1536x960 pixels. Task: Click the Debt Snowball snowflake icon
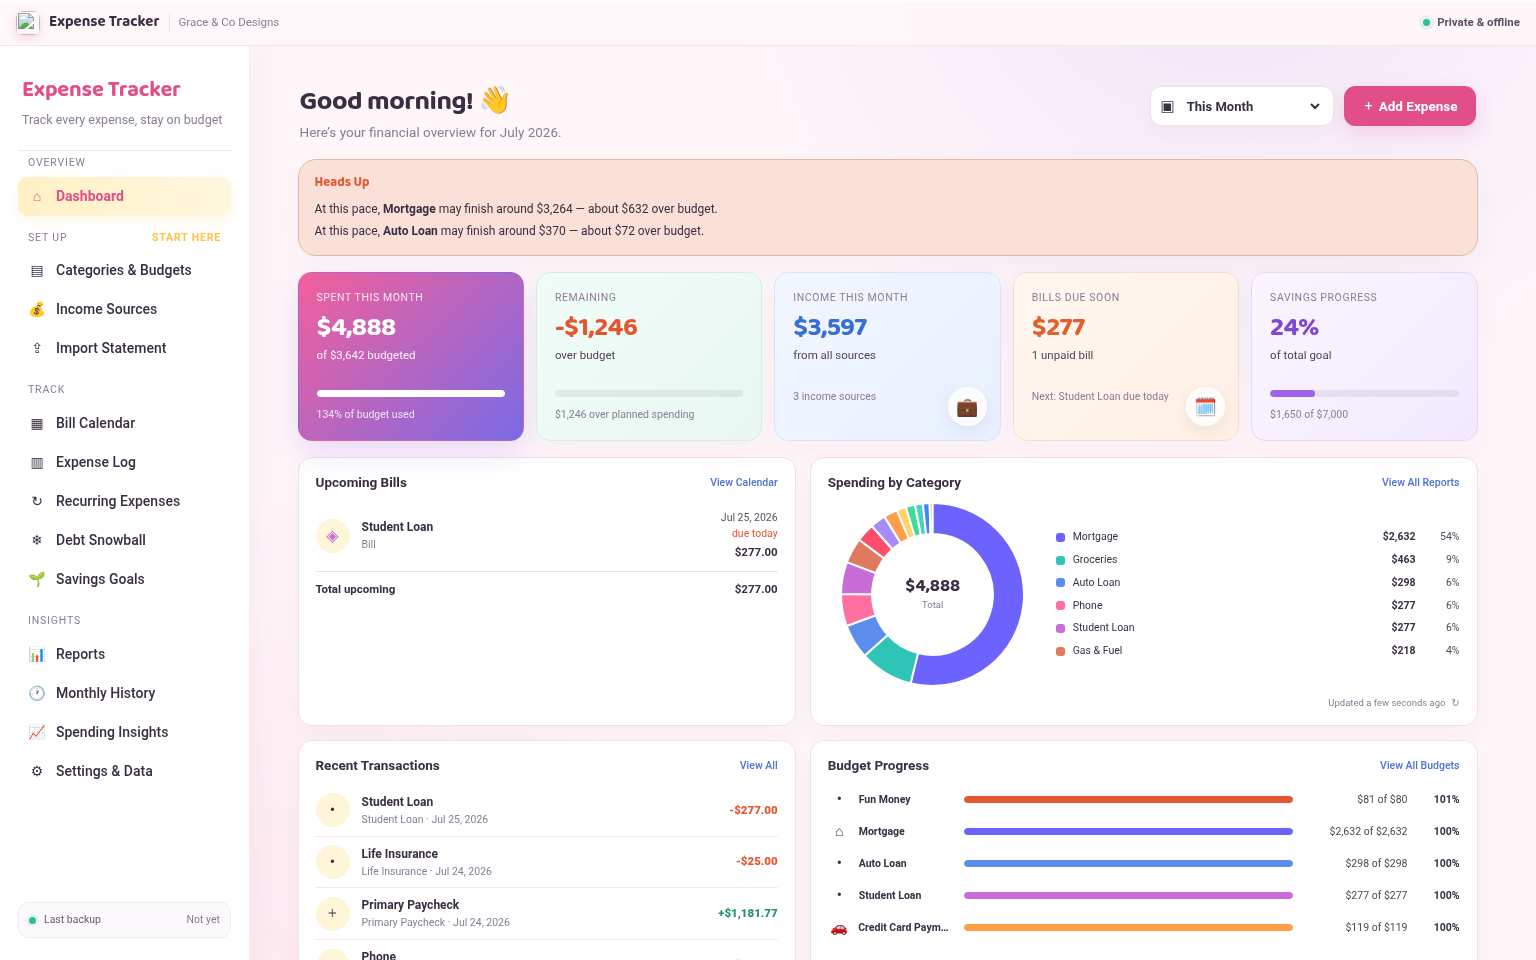coord(37,540)
